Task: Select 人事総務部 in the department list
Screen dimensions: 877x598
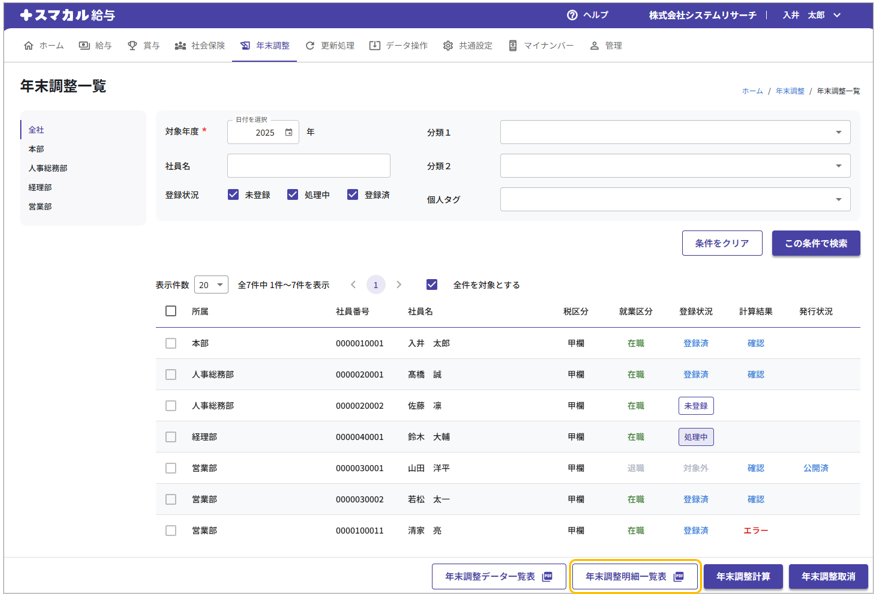Action: pos(48,168)
